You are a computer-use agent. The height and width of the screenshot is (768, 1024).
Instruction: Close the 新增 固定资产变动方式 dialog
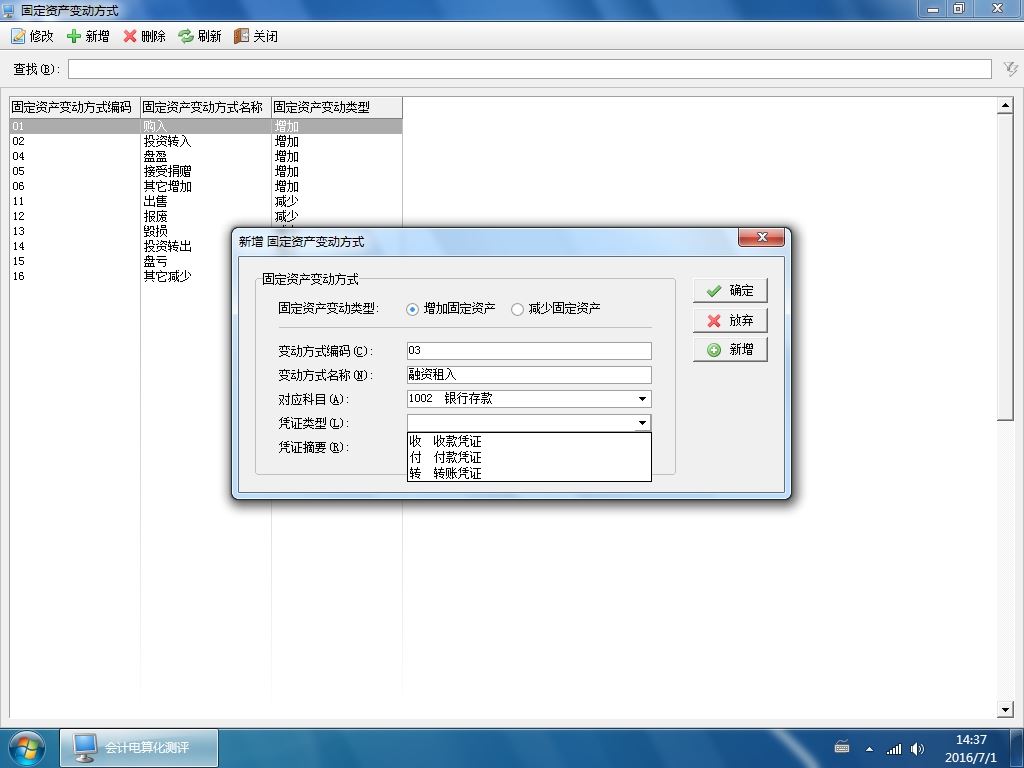click(761, 237)
